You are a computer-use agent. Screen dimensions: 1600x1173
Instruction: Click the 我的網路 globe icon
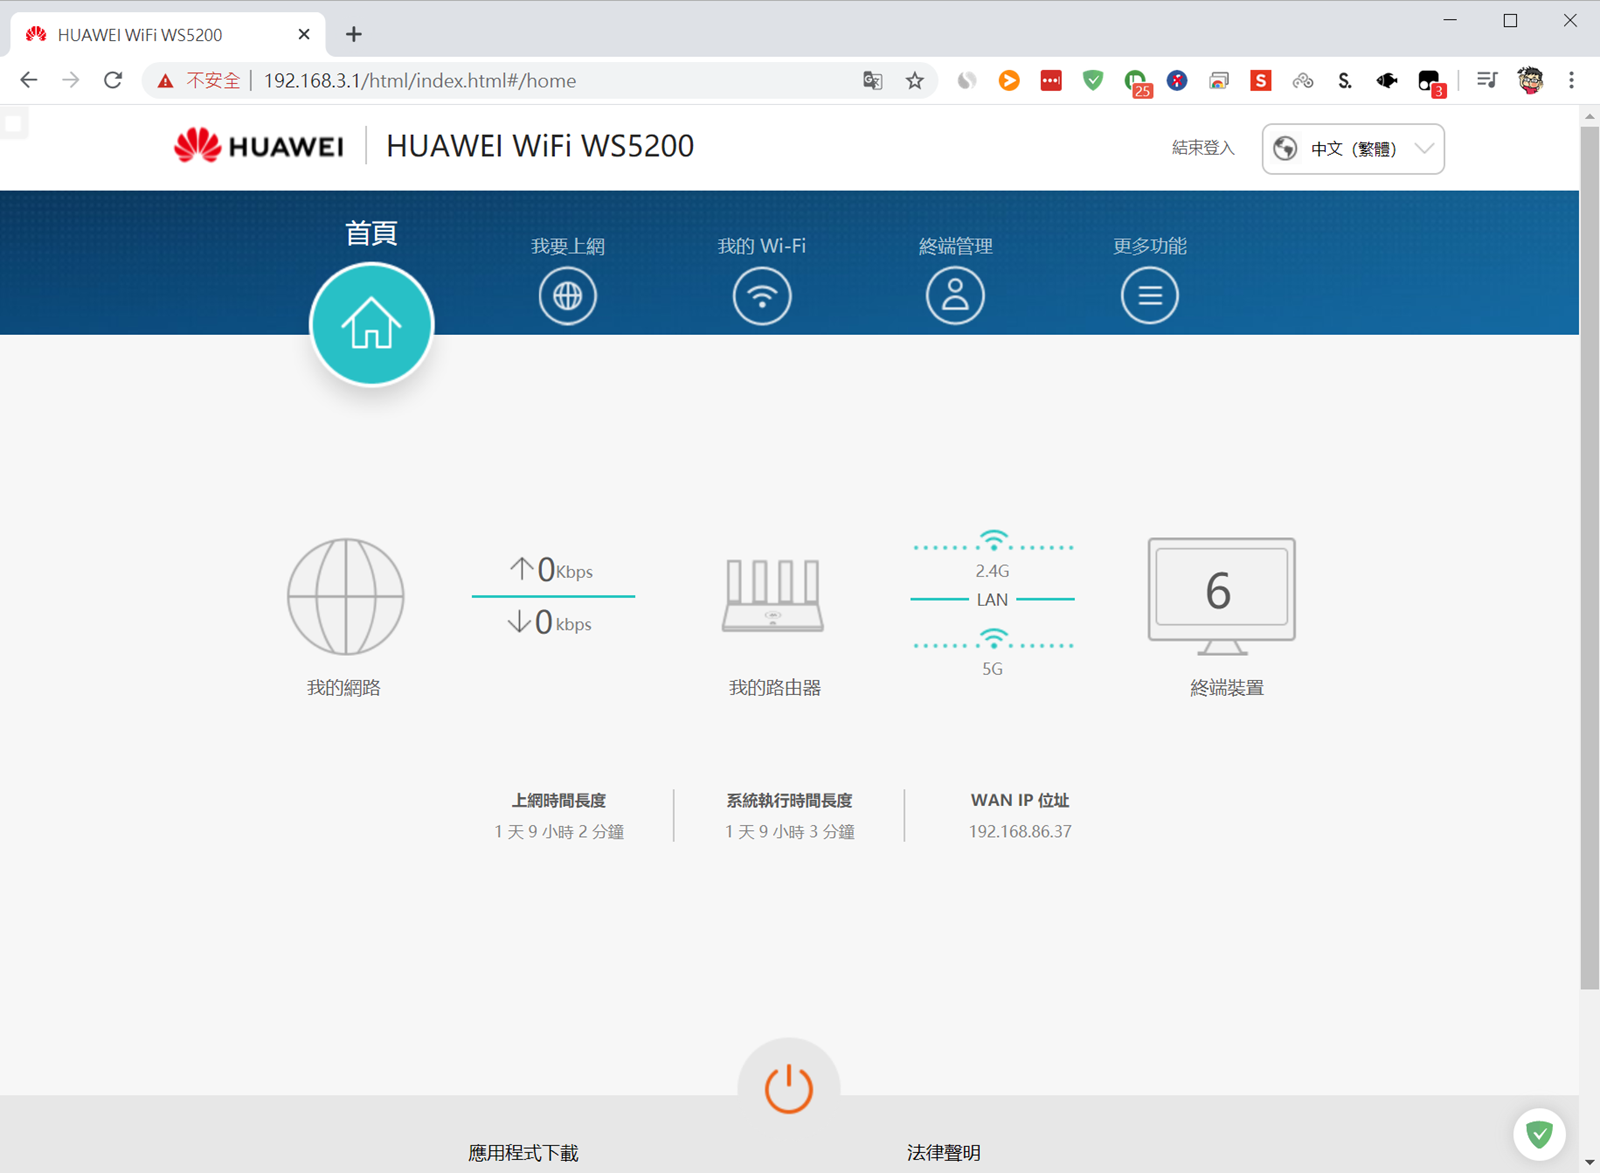pos(345,597)
